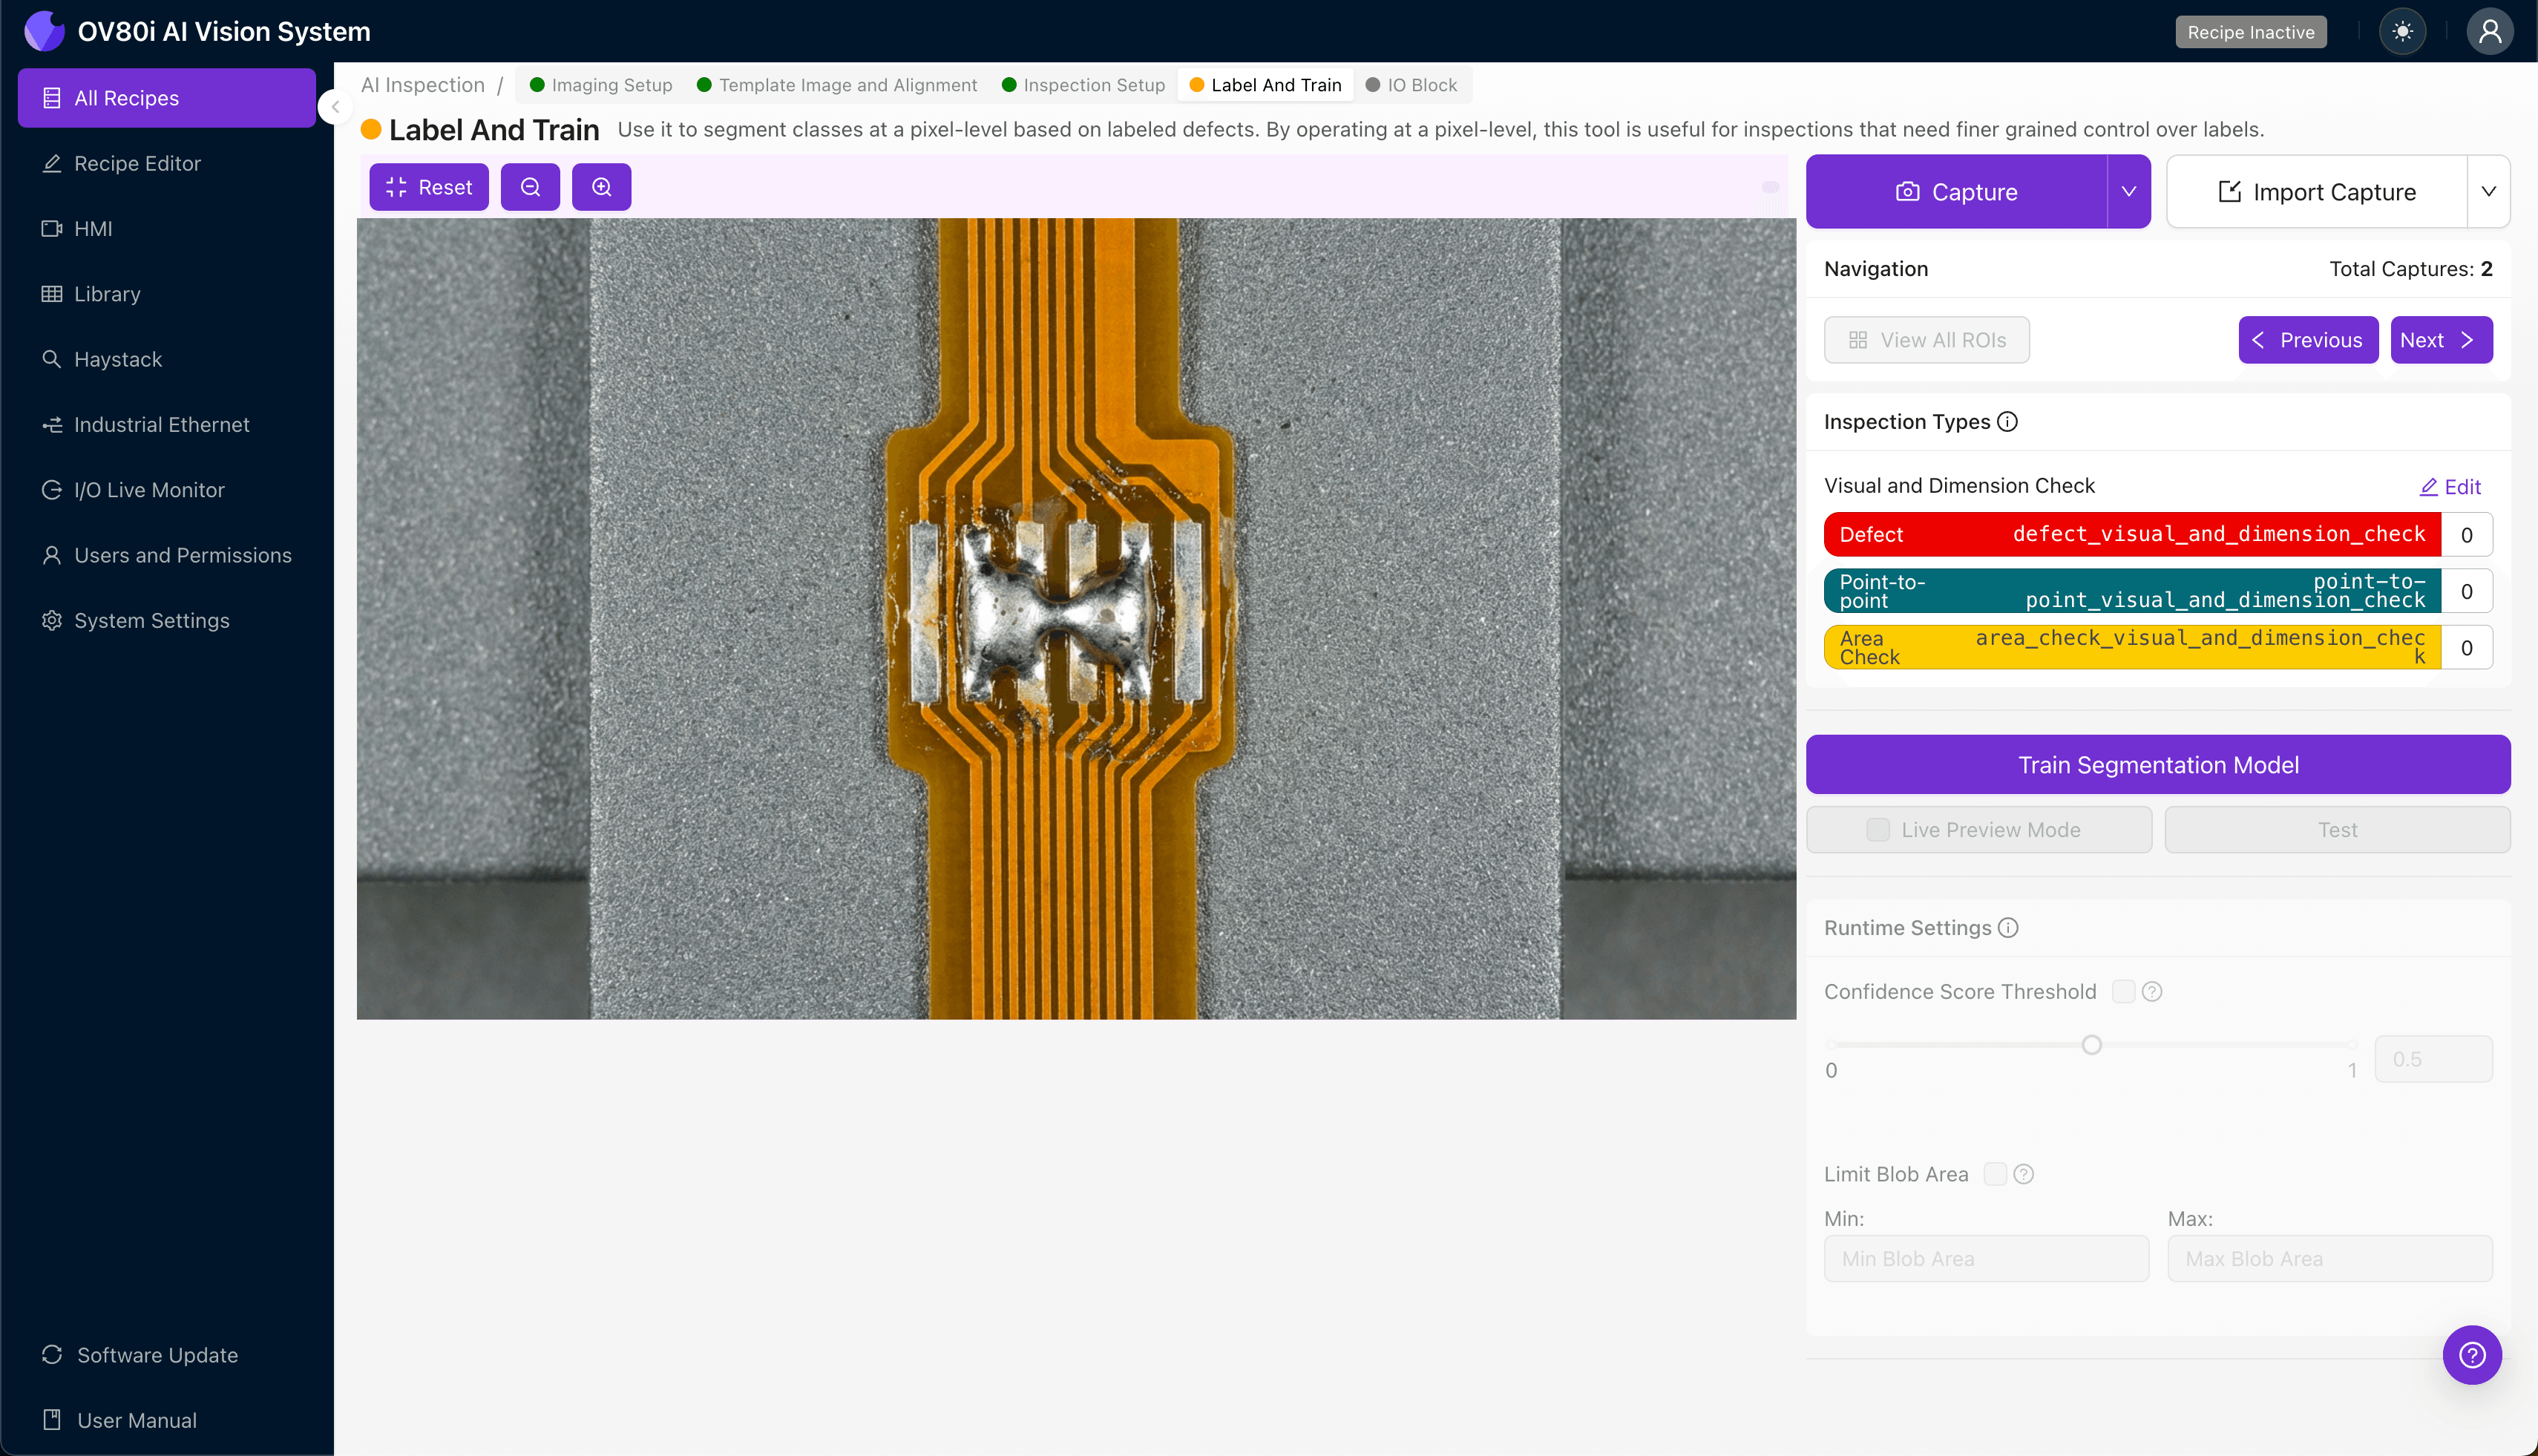Image resolution: width=2538 pixels, height=1456 pixels.
Task: Click the zoom out magnifier icon
Action: click(x=530, y=187)
